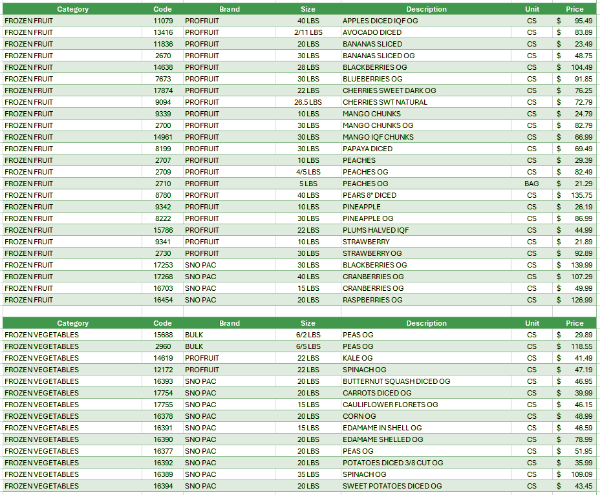
Task: Select the Brand header in the fruit table
Action: click(229, 8)
